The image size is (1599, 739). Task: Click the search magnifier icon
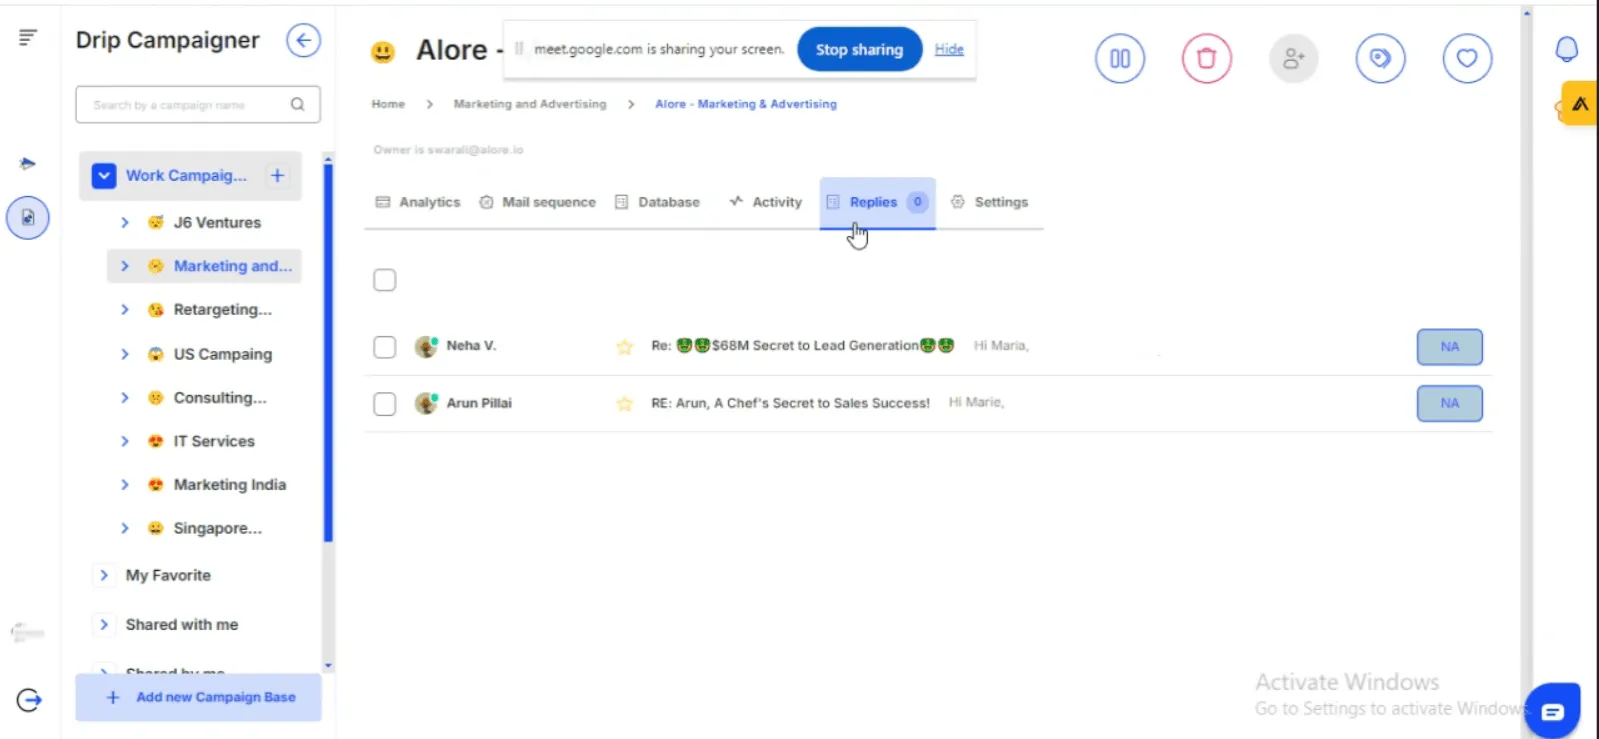(297, 104)
